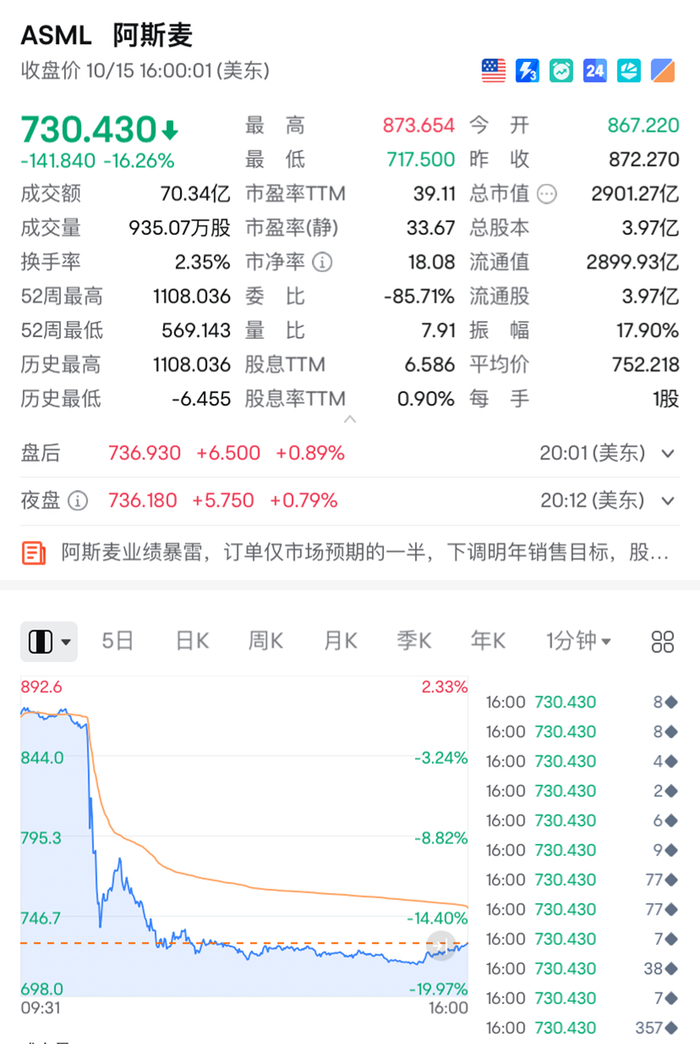Tap the trade tick with volume 38

click(x=581, y=969)
